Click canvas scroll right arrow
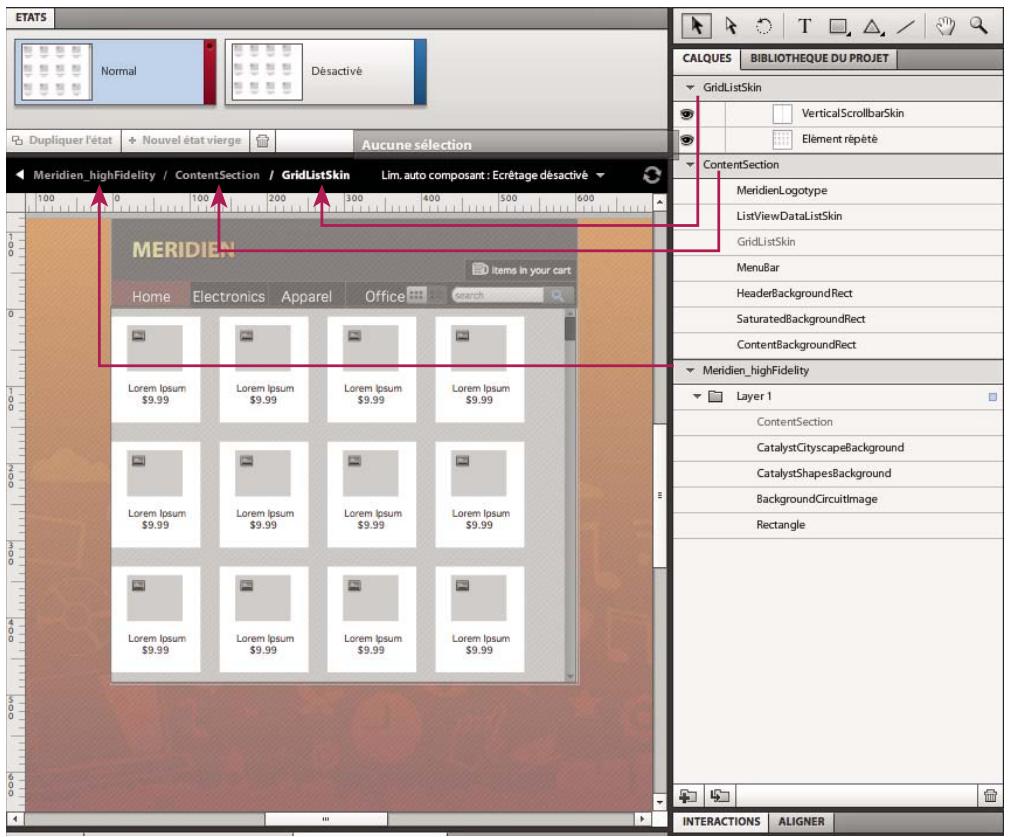The height and width of the screenshot is (837, 1012). point(642,819)
